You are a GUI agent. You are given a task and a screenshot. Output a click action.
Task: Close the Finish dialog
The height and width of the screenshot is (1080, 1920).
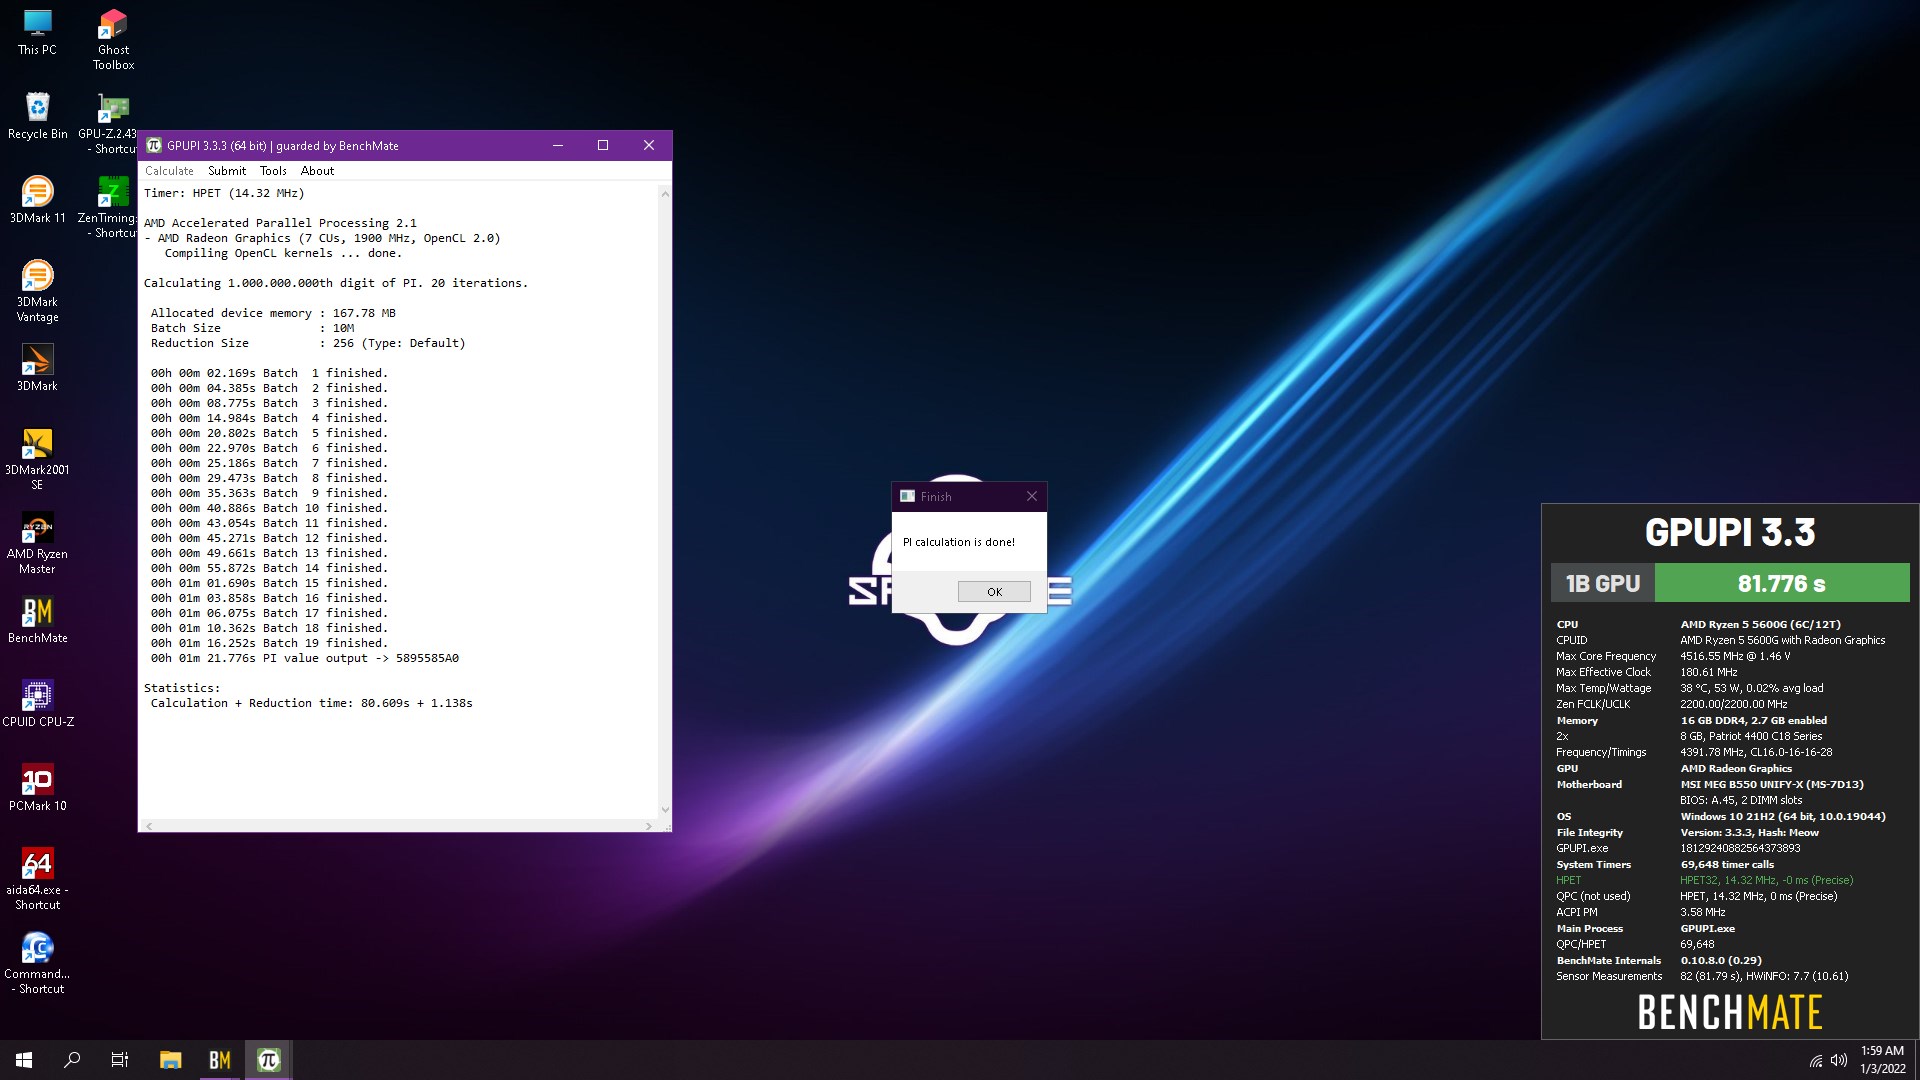pyautogui.click(x=1032, y=496)
